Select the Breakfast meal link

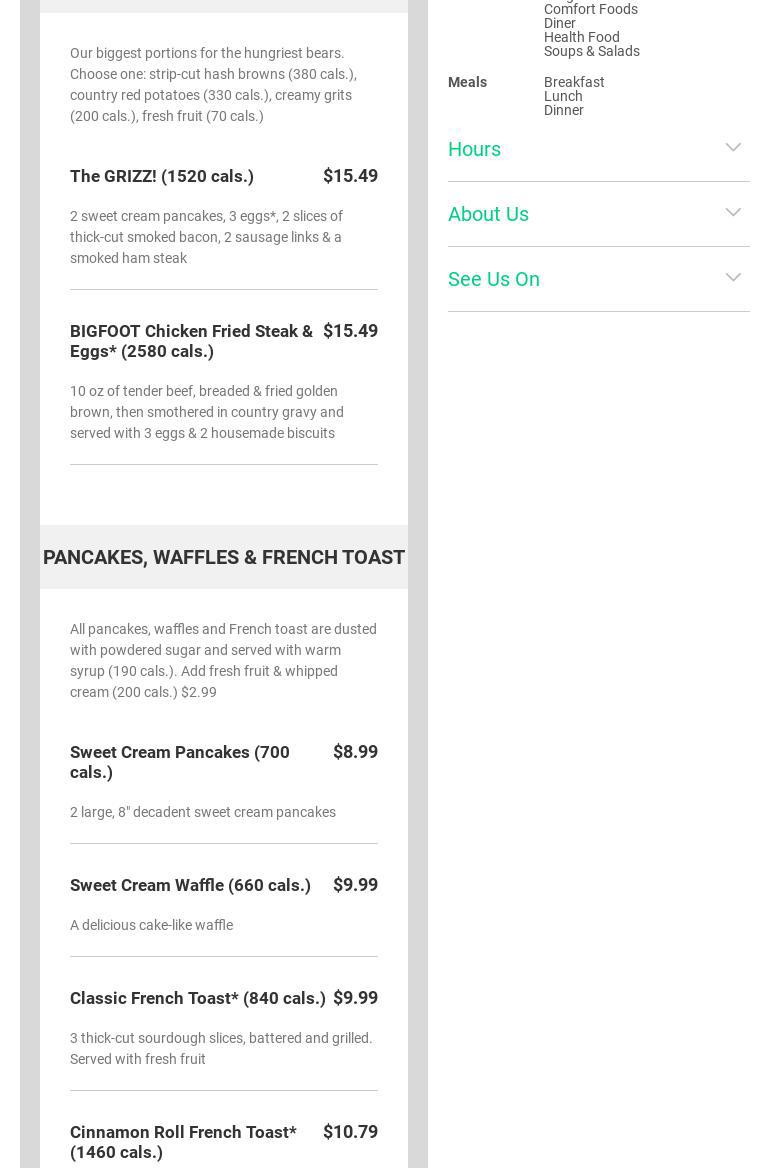click(574, 82)
